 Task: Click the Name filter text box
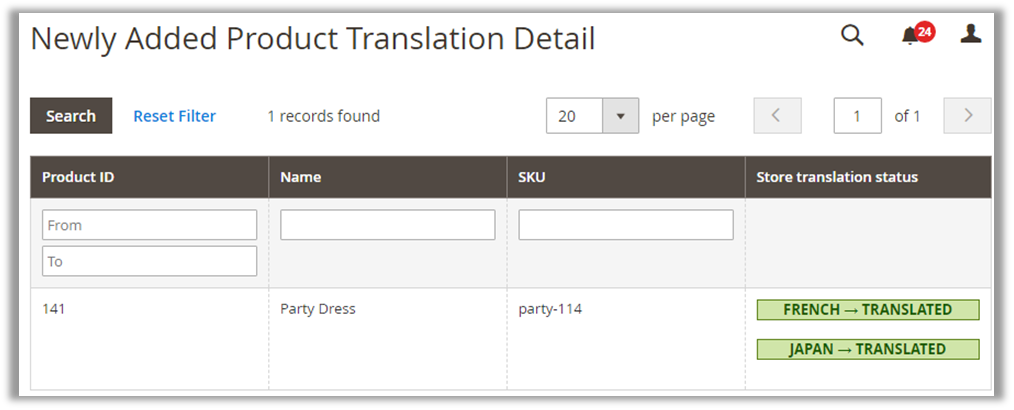387,225
